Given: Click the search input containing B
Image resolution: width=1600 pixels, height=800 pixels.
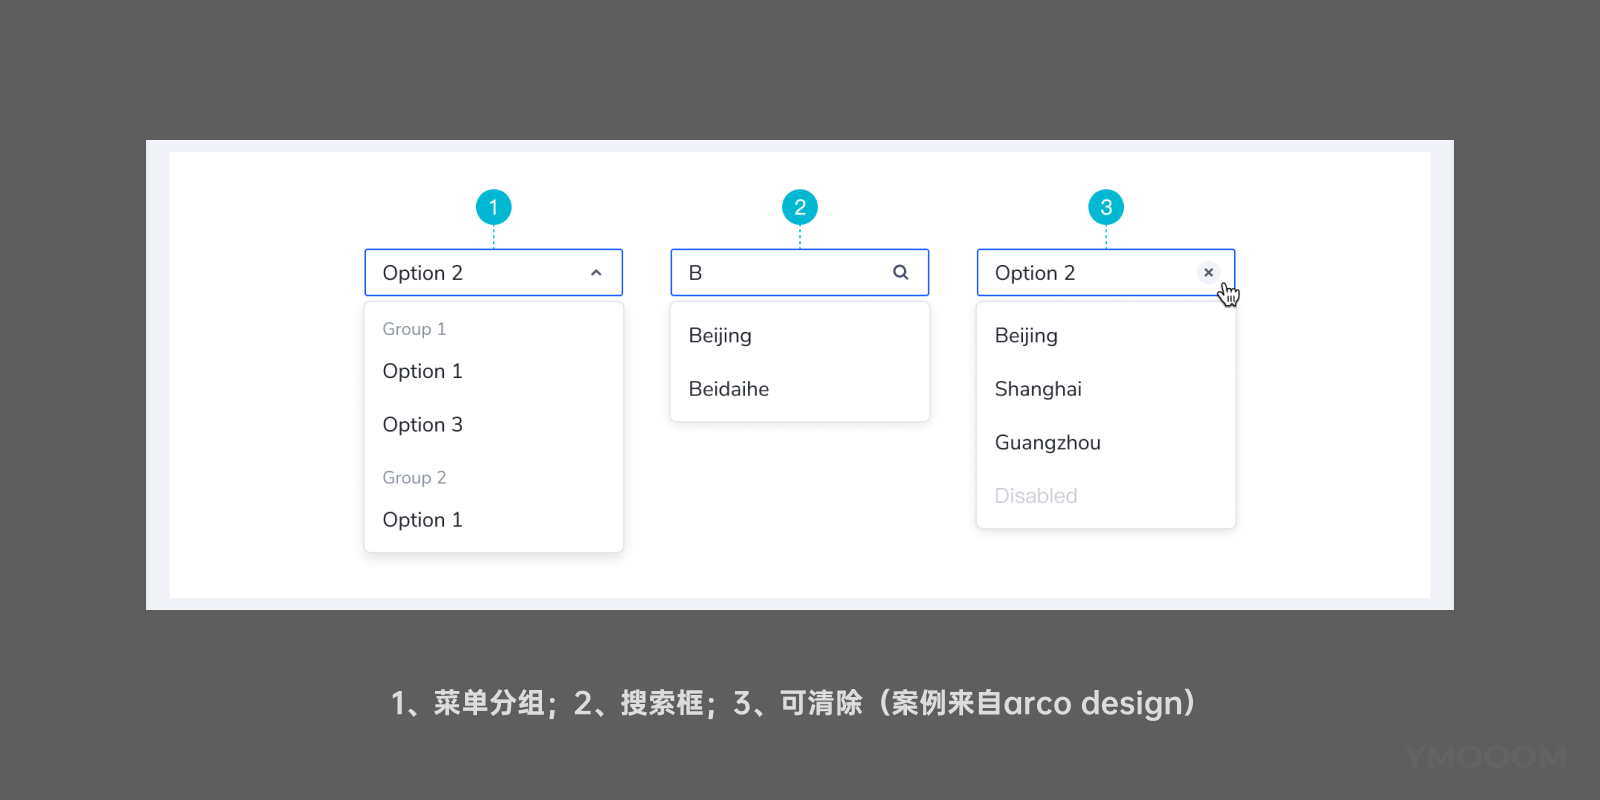Looking at the screenshot, I should (x=780, y=273).
